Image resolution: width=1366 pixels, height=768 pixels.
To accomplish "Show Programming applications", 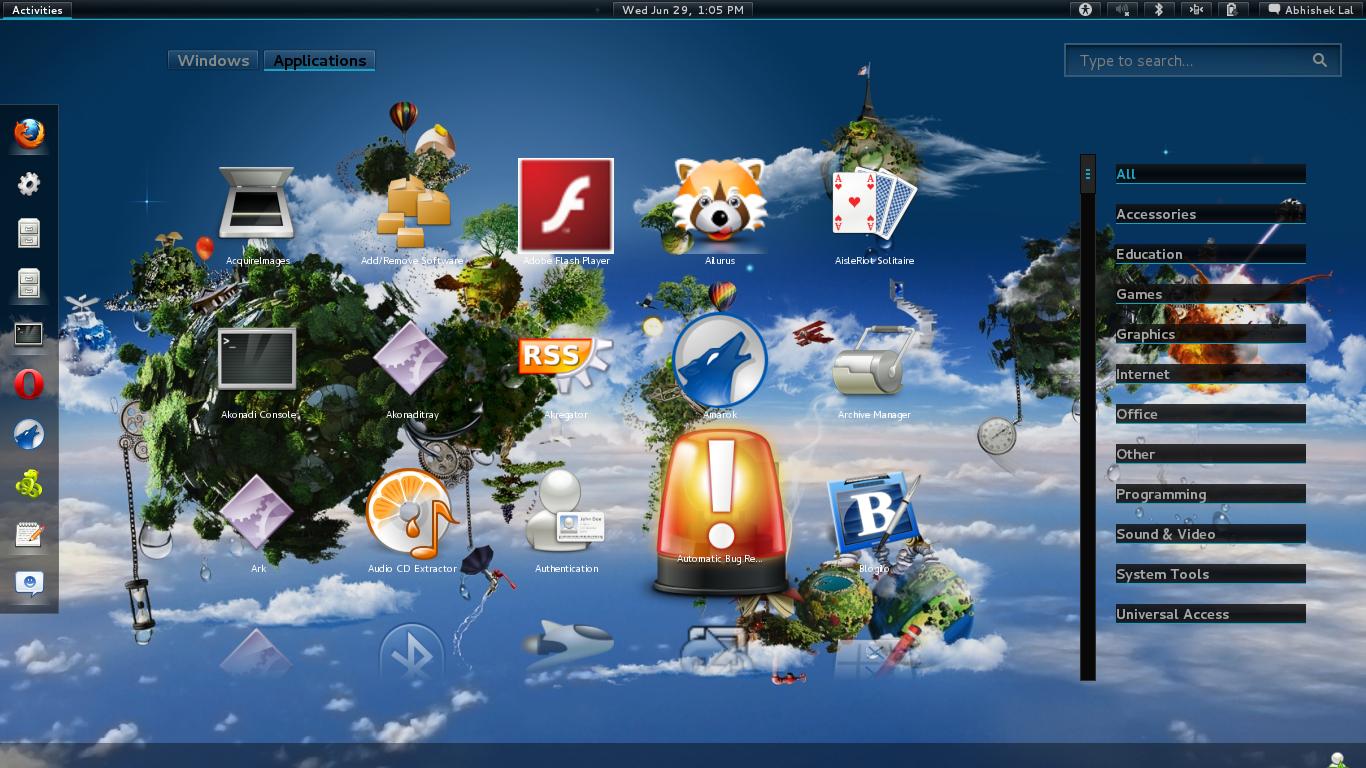I will (x=1211, y=494).
